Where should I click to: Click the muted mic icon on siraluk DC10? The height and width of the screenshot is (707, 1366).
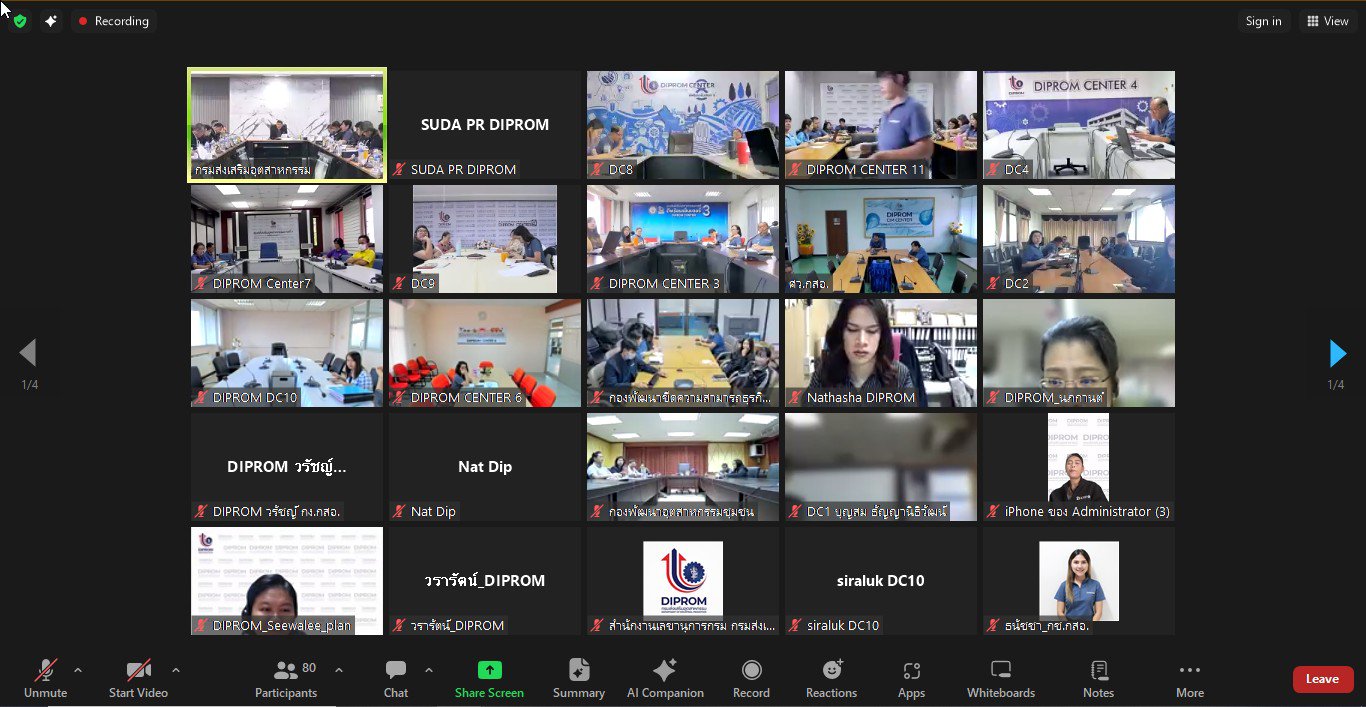(795, 626)
